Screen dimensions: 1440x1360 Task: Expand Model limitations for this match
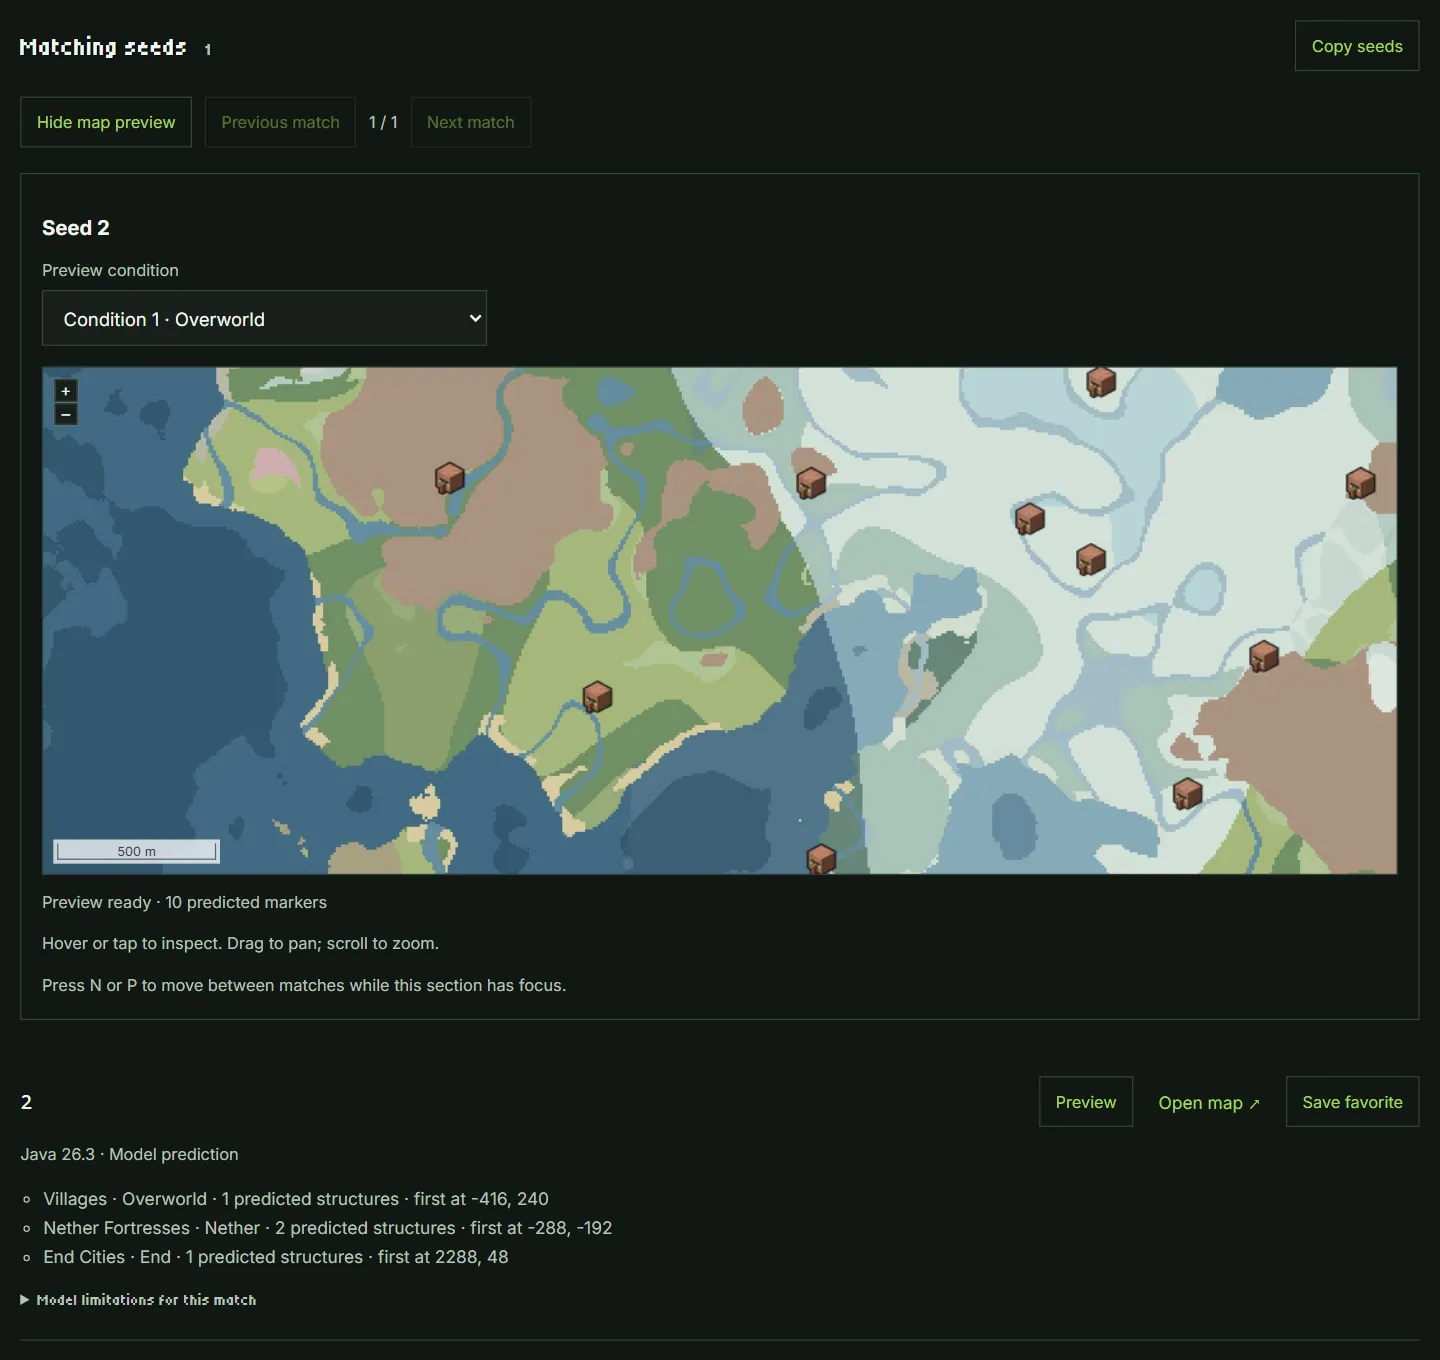[x=138, y=1300]
